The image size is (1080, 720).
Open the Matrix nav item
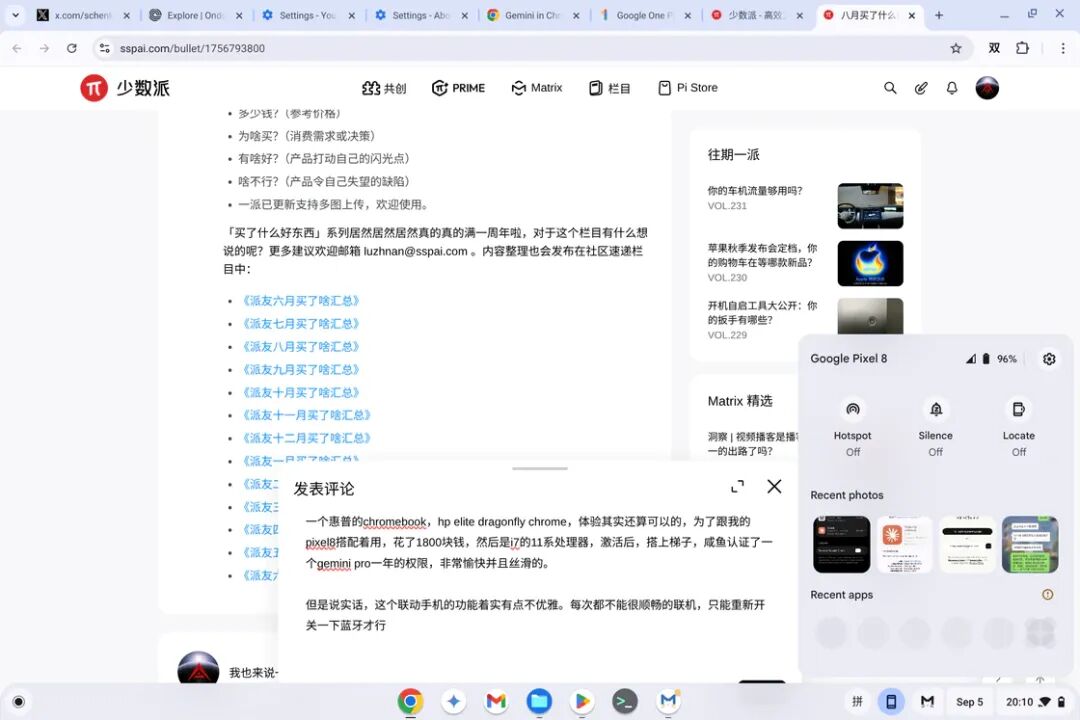(x=537, y=88)
